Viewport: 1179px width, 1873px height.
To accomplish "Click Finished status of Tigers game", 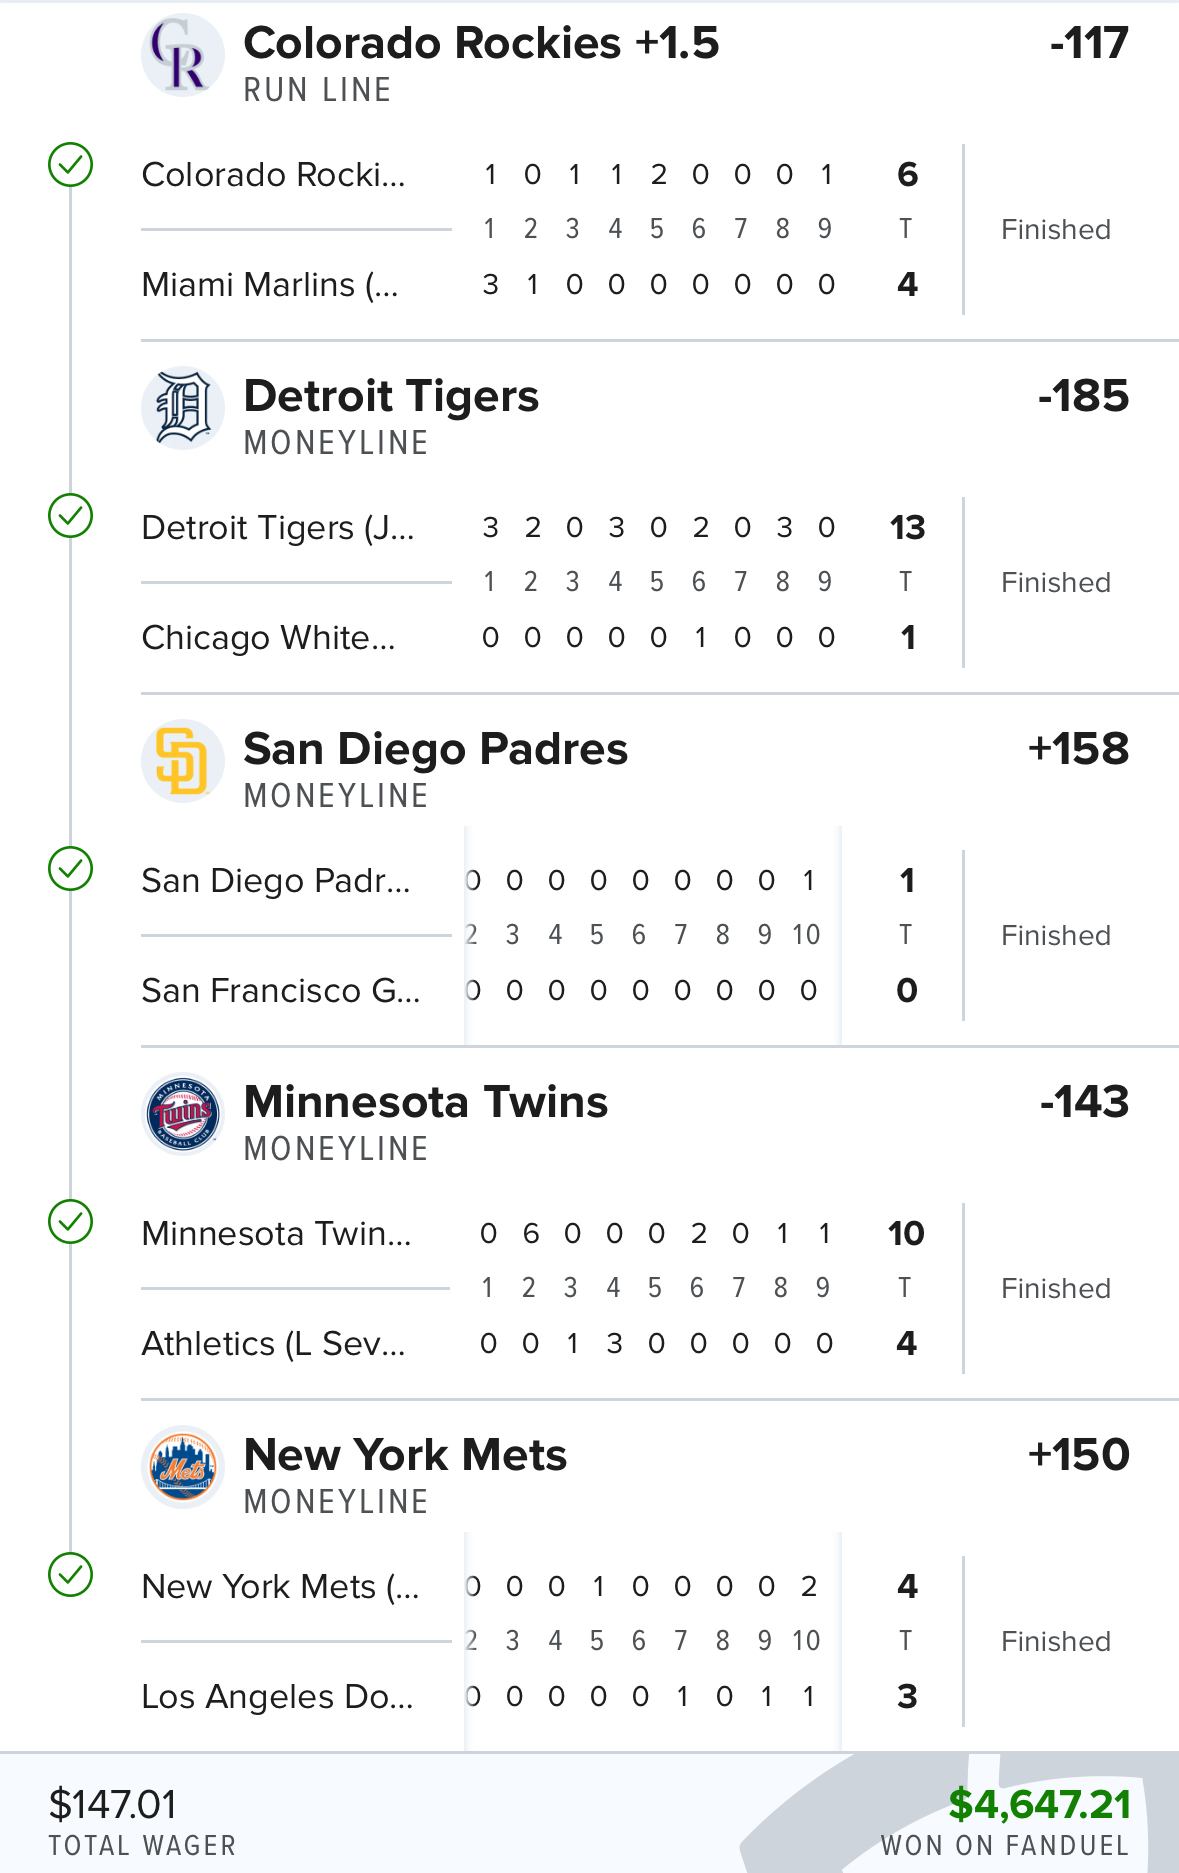I will tap(1056, 583).
